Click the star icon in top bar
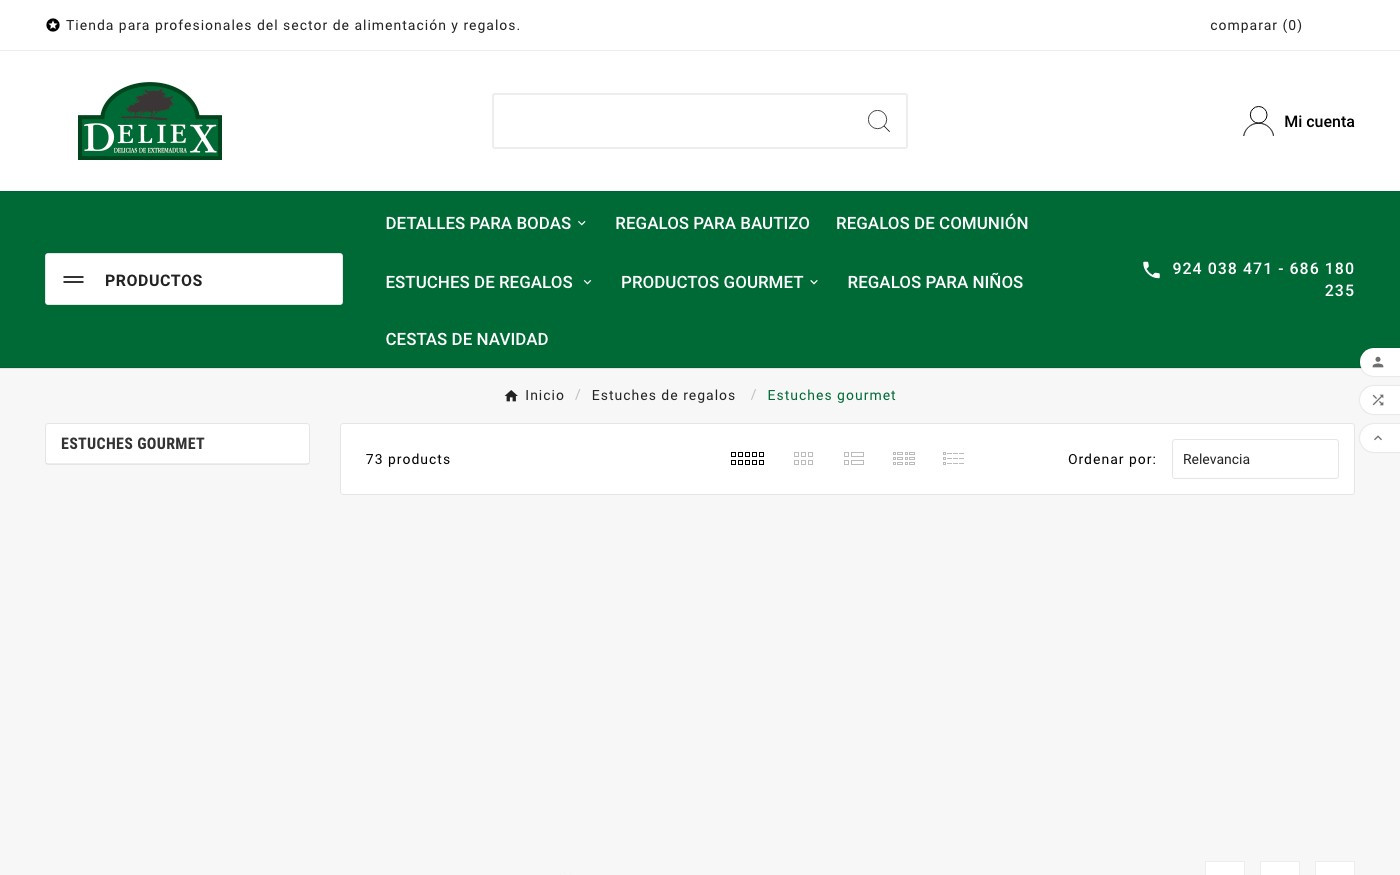 53,25
